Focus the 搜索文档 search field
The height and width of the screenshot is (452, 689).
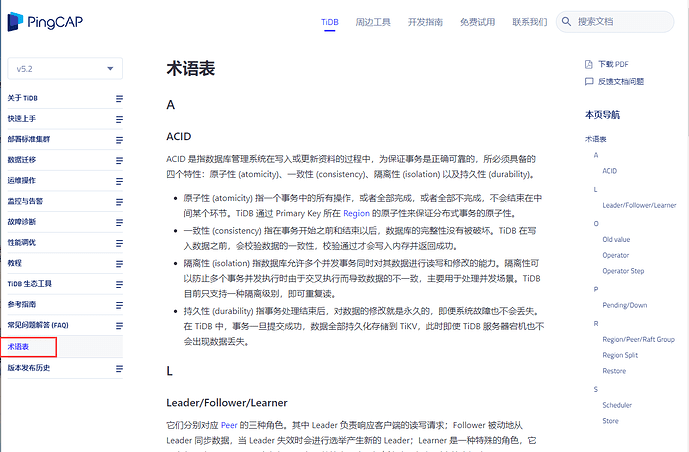[x=615, y=22]
